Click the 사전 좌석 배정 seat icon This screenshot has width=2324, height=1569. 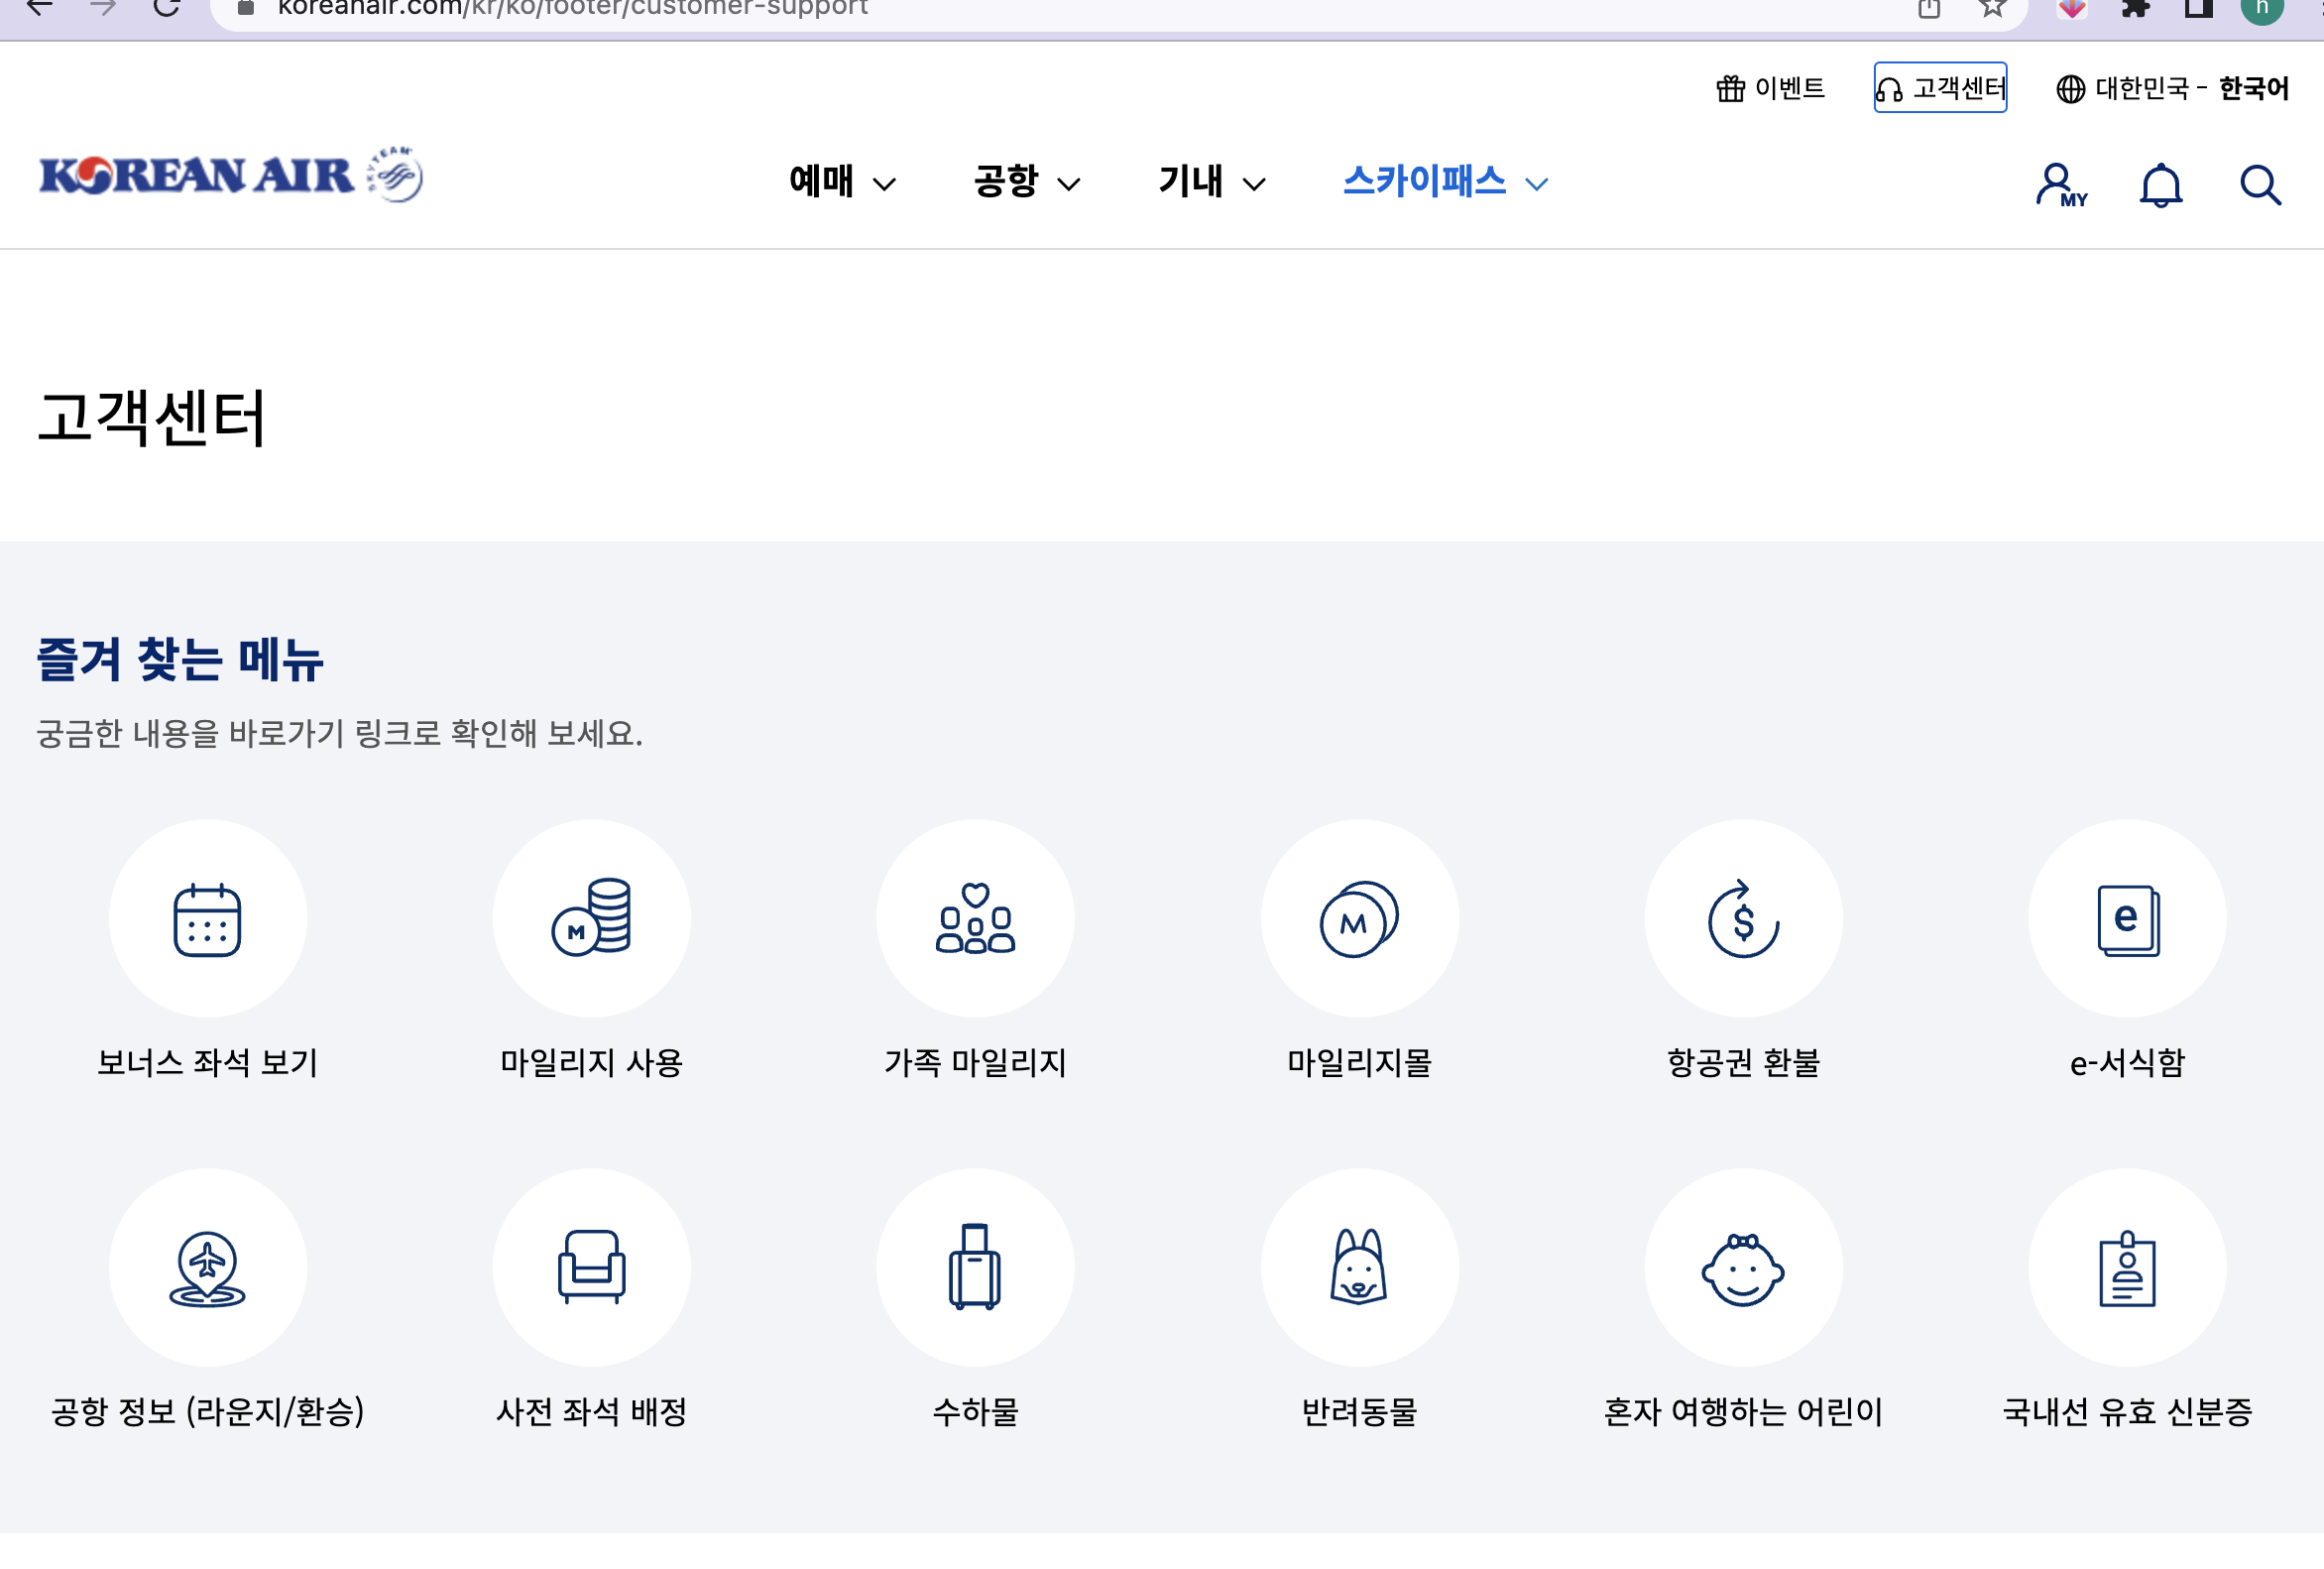point(591,1267)
